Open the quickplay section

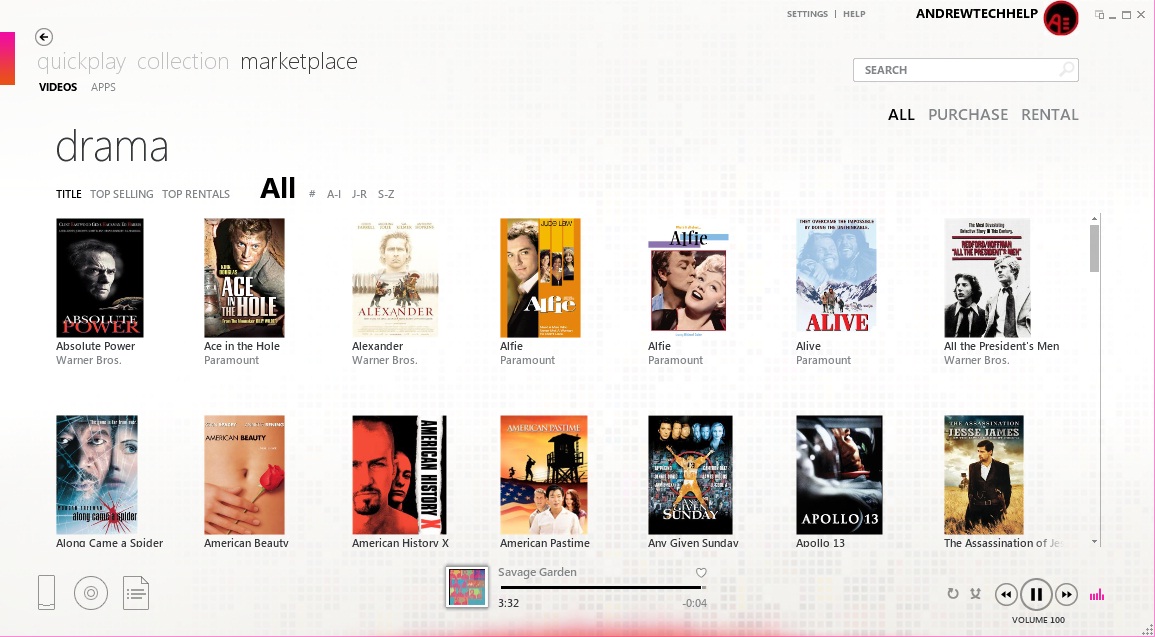point(82,62)
